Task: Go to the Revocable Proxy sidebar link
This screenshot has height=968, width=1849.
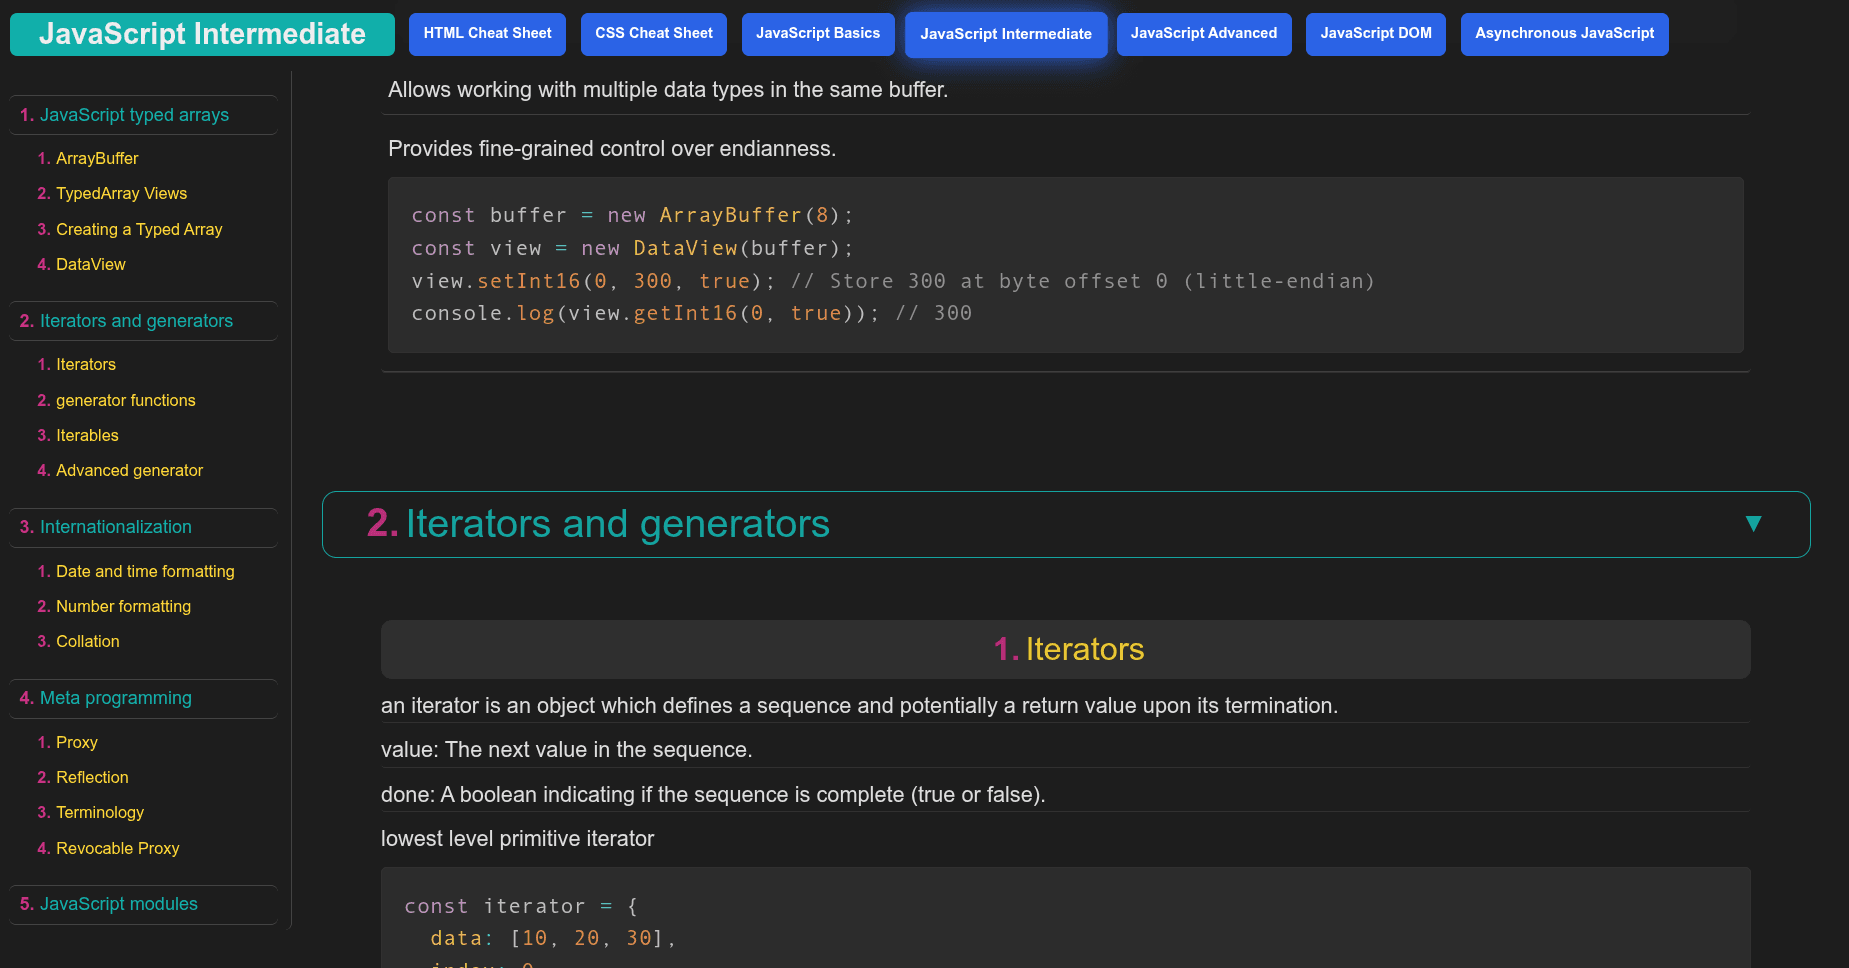Action: [x=117, y=848]
